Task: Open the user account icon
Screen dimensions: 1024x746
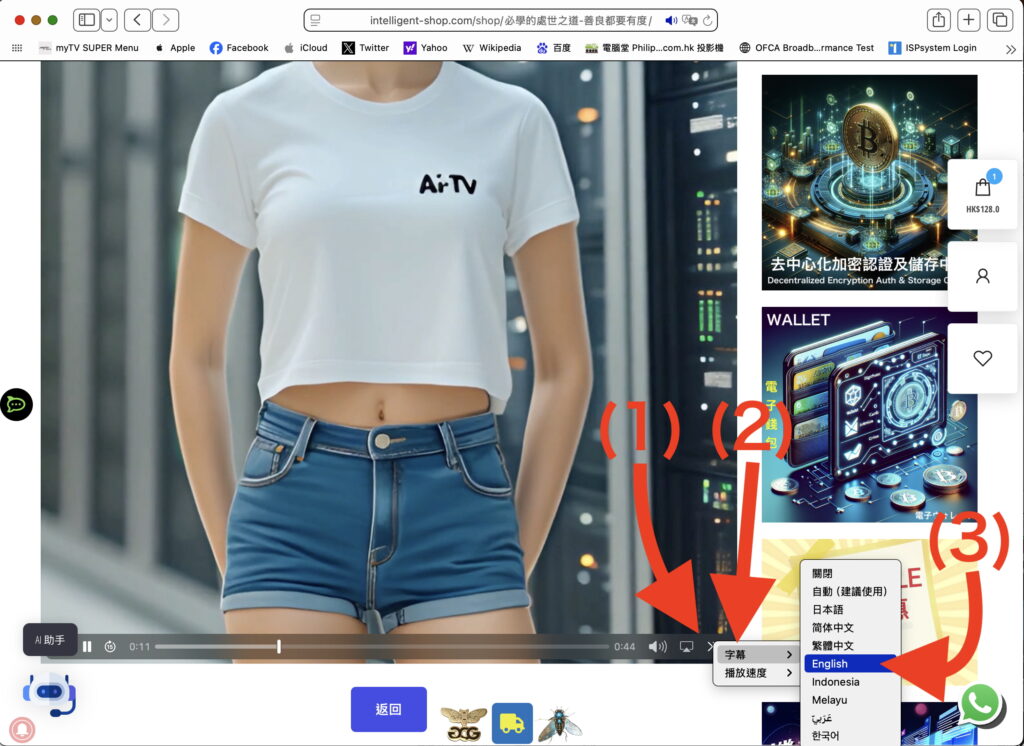Action: pyautogui.click(x=982, y=276)
